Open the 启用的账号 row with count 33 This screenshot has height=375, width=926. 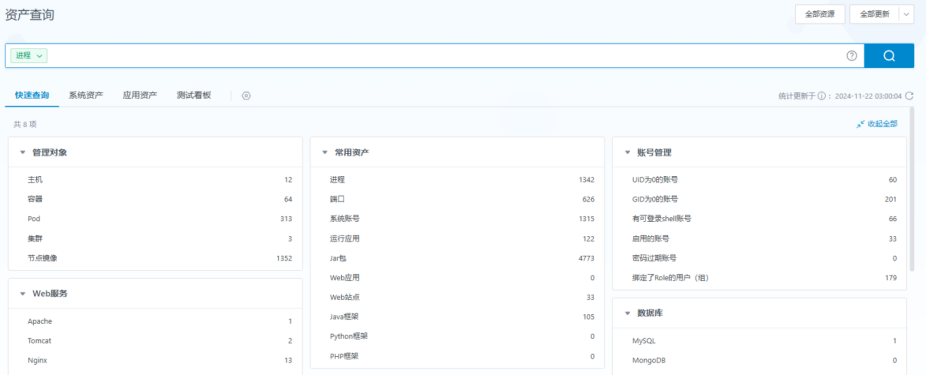tap(759, 239)
